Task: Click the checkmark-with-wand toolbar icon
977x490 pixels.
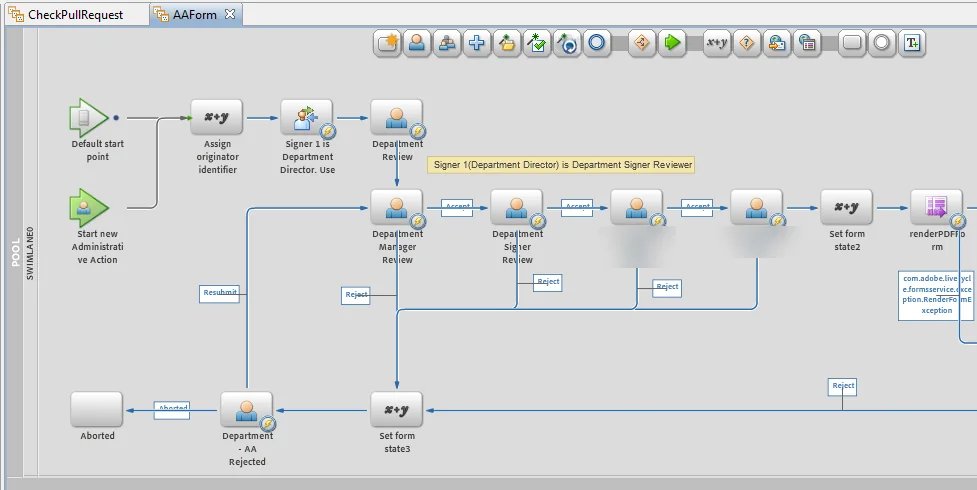Action: coord(536,43)
